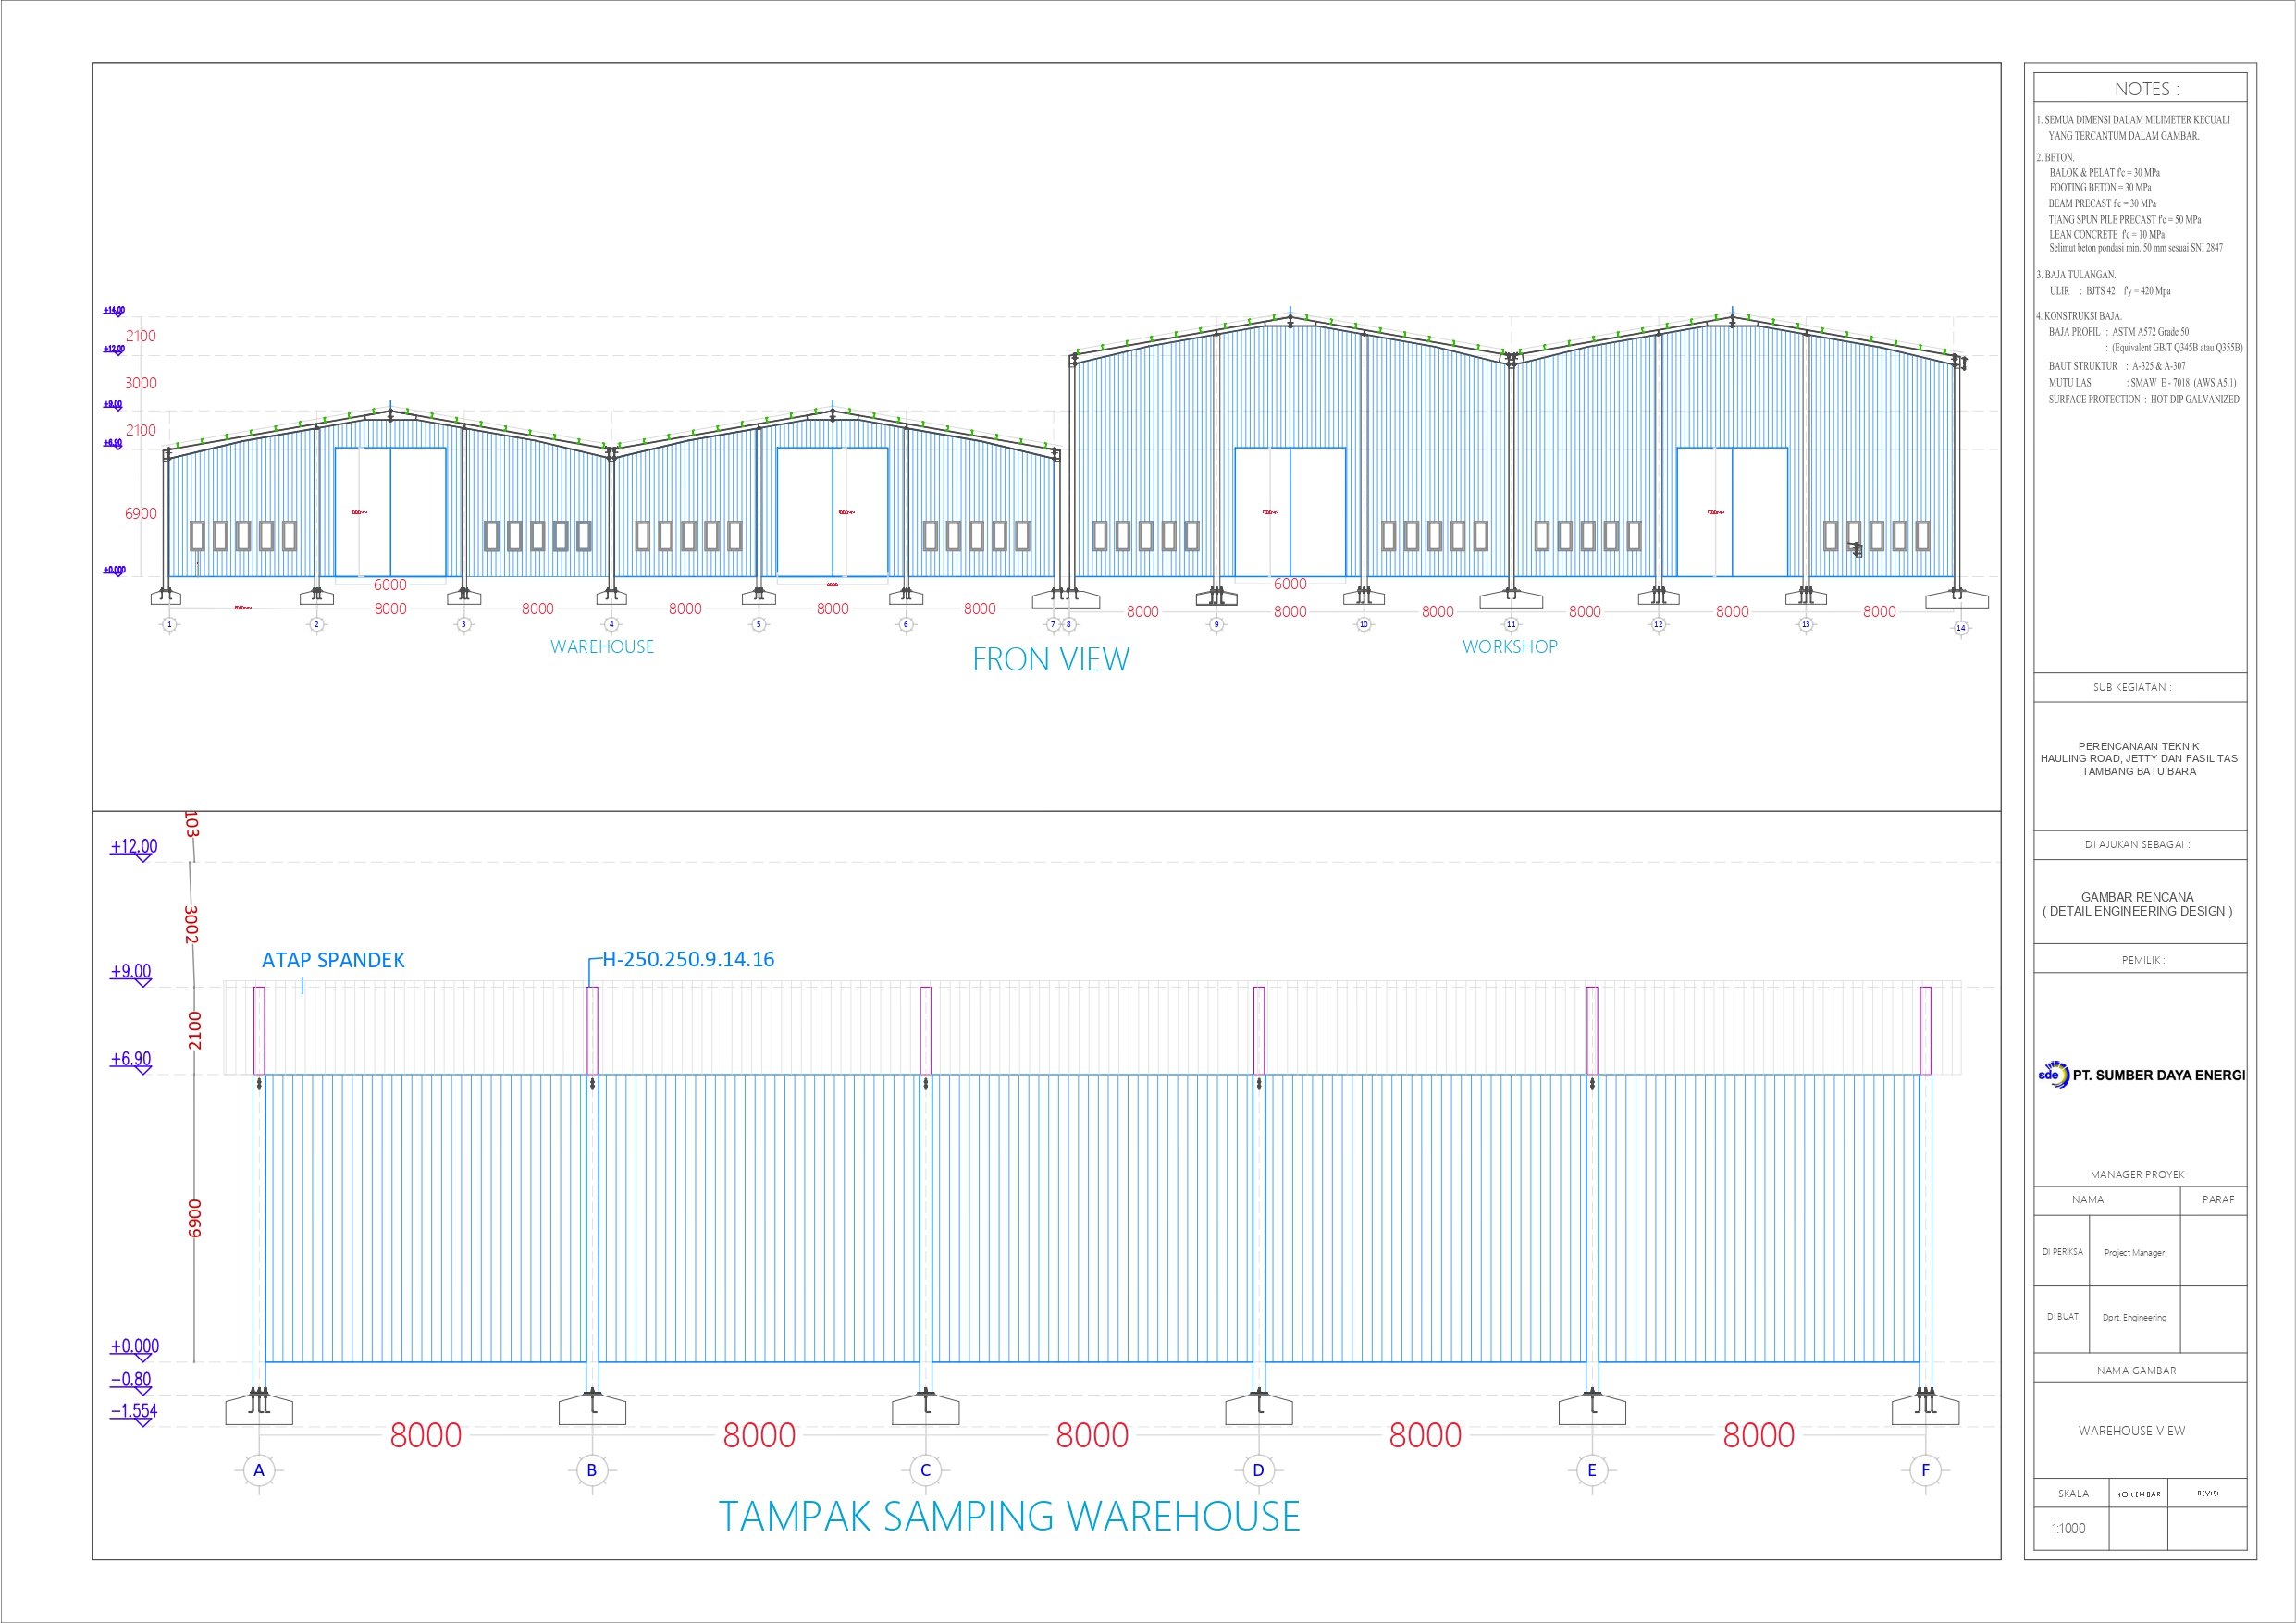
Task: Click the TAMPAK SAMPING WAREHOUSE title
Action: tap(1009, 1516)
